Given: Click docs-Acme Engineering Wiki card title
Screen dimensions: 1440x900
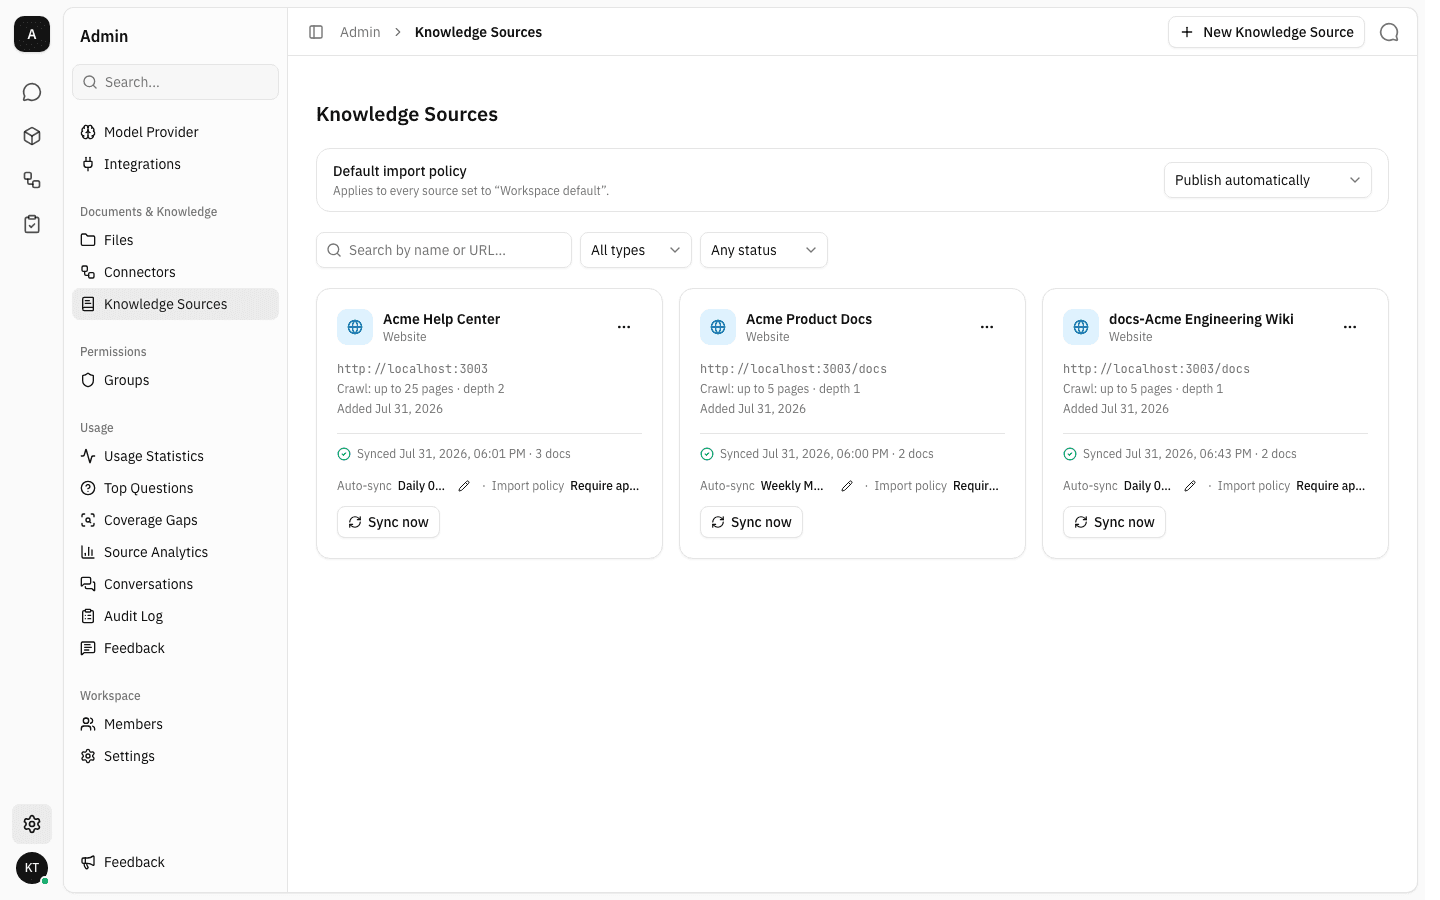Looking at the screenshot, I should 1201,319.
